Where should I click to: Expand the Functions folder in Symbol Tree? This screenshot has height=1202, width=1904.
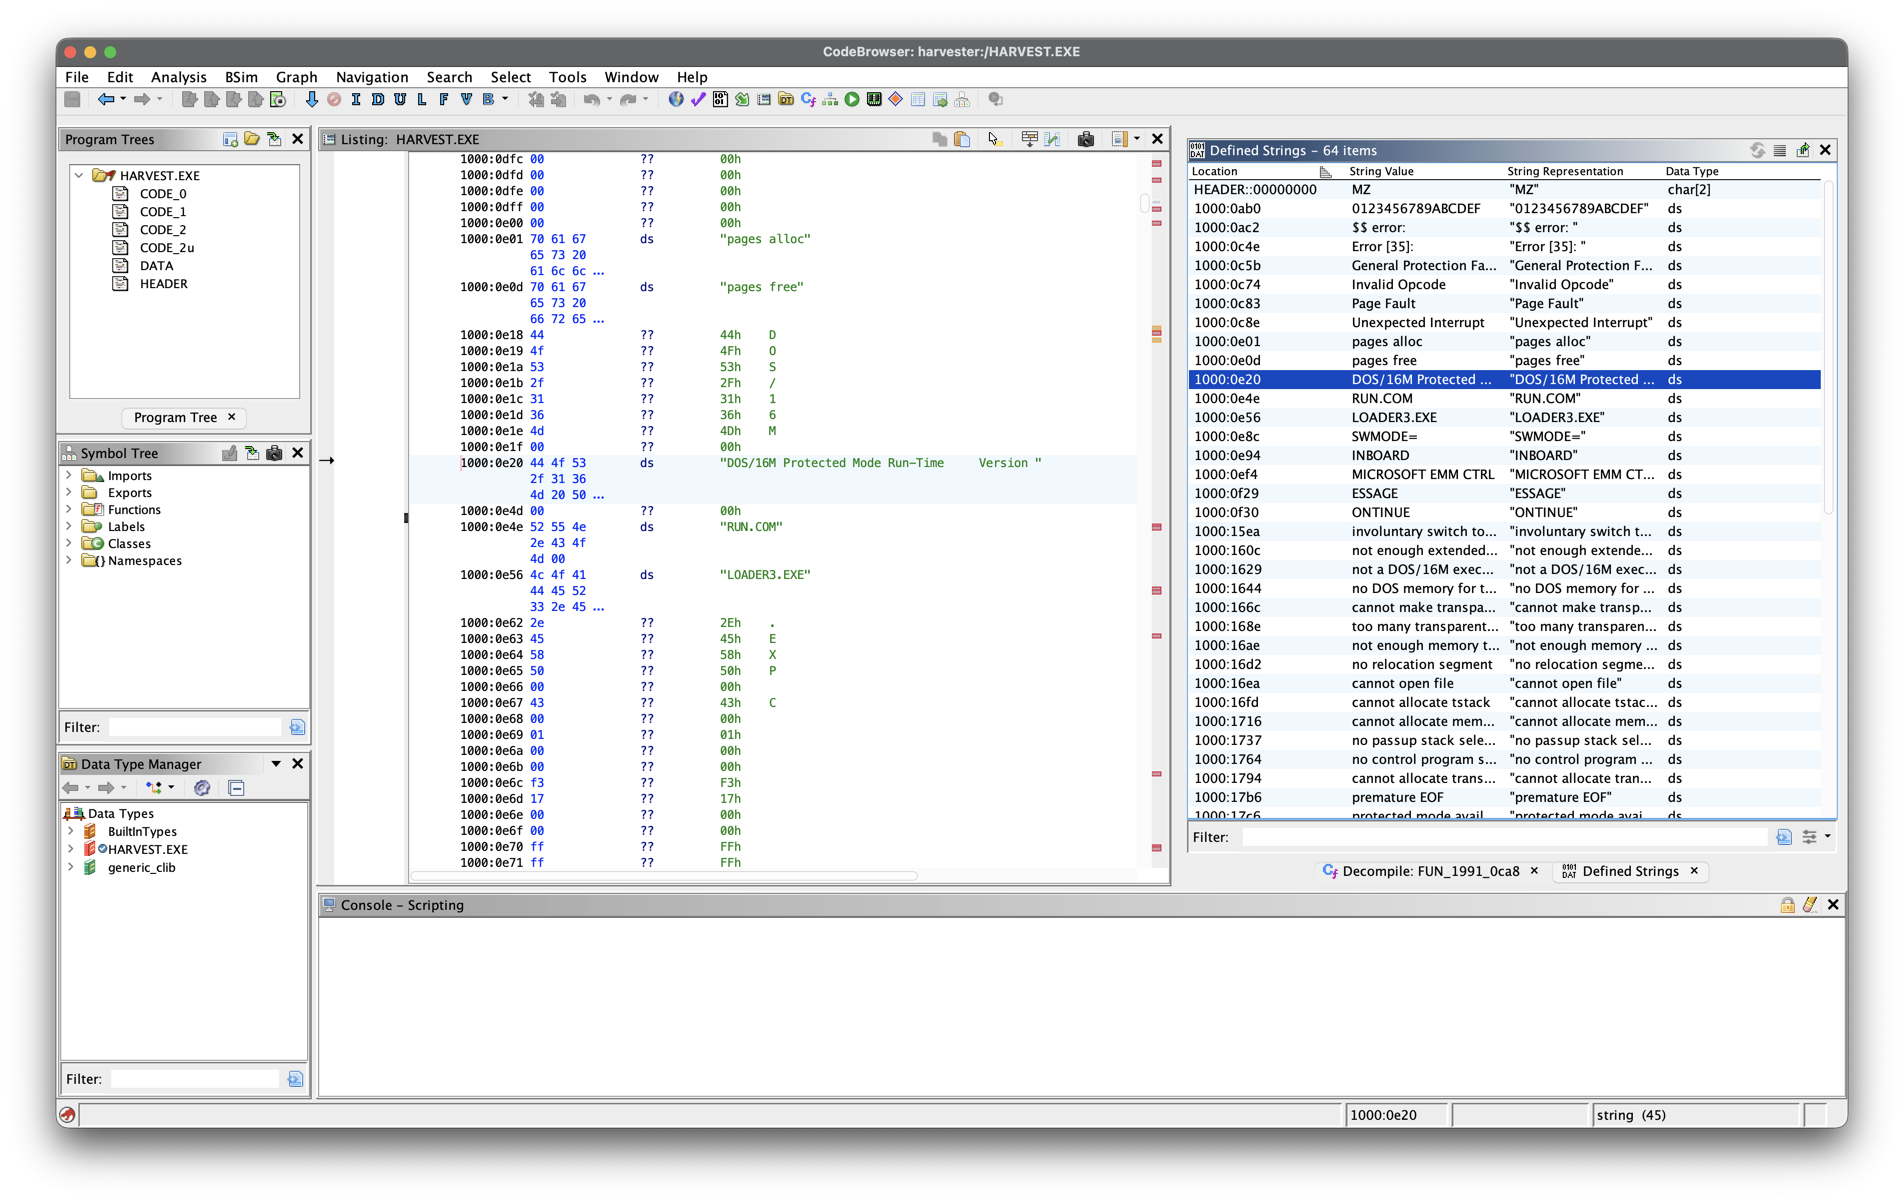click(69, 510)
